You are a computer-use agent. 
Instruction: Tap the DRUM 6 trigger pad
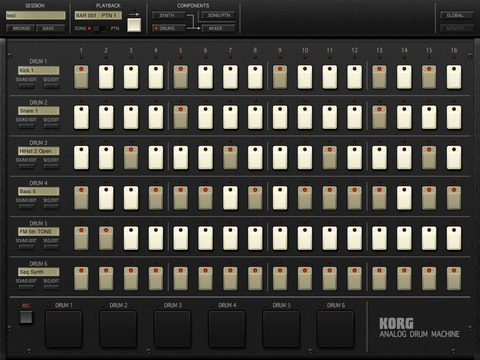[335, 329]
